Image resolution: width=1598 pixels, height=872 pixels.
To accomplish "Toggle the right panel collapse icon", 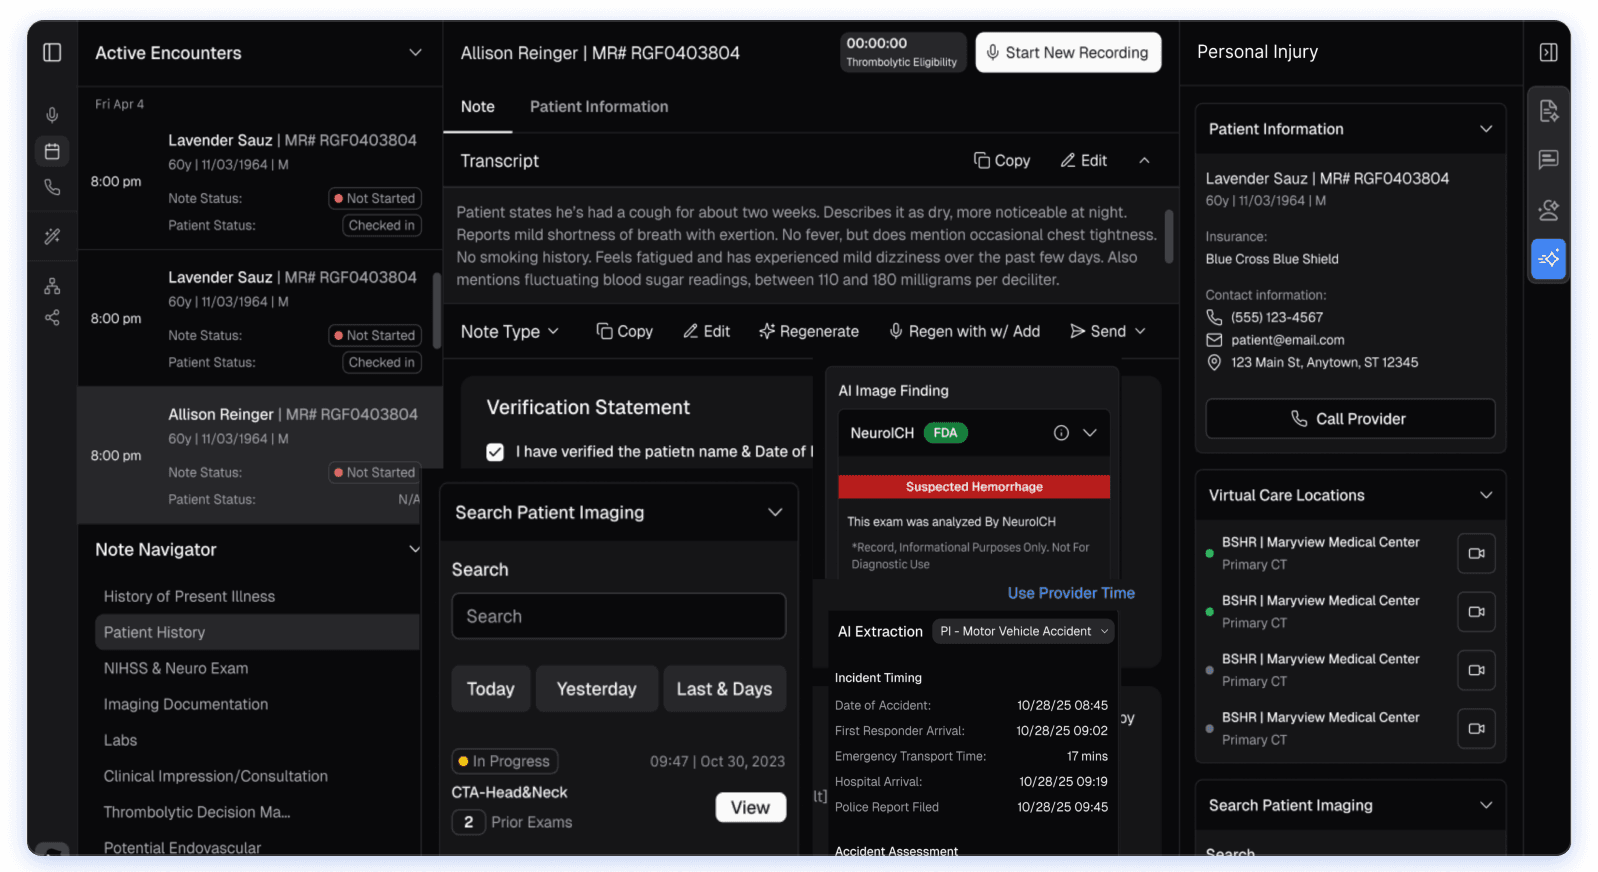I will 1548,52.
